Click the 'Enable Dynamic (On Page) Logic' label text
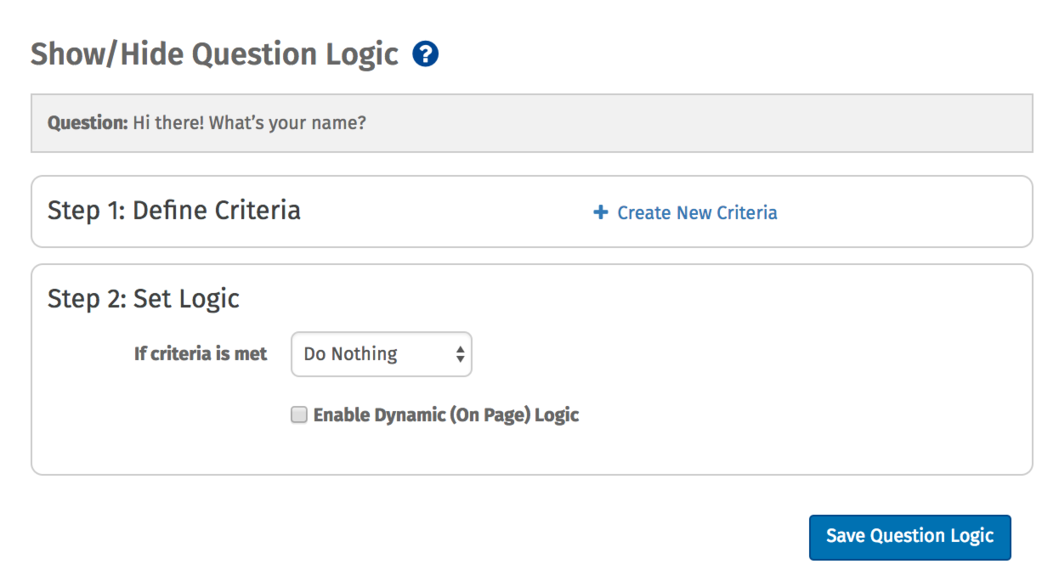The width and height of the screenshot is (1059, 581). click(446, 415)
